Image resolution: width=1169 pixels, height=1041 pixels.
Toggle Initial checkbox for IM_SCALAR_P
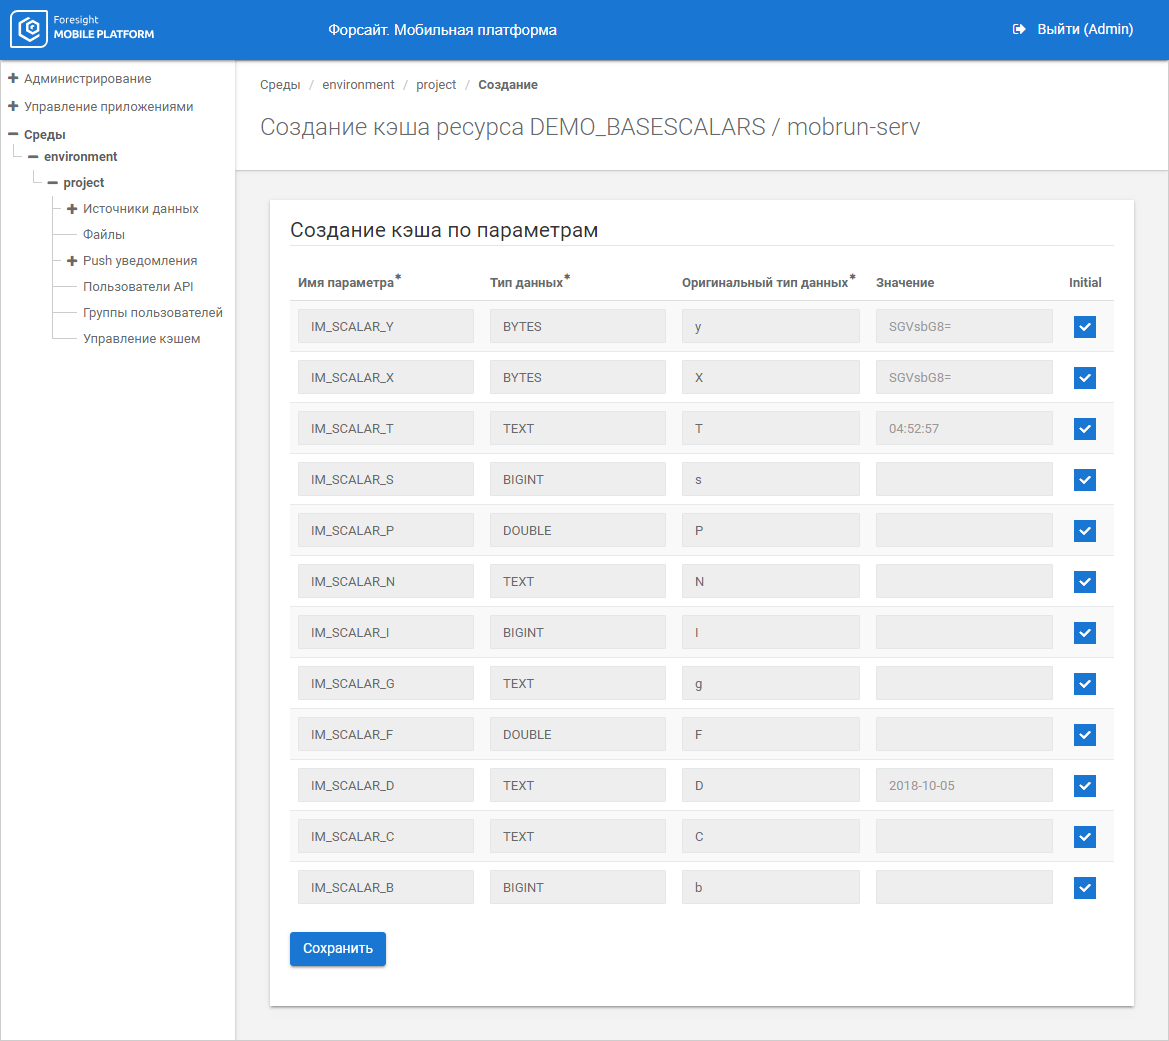click(1084, 531)
